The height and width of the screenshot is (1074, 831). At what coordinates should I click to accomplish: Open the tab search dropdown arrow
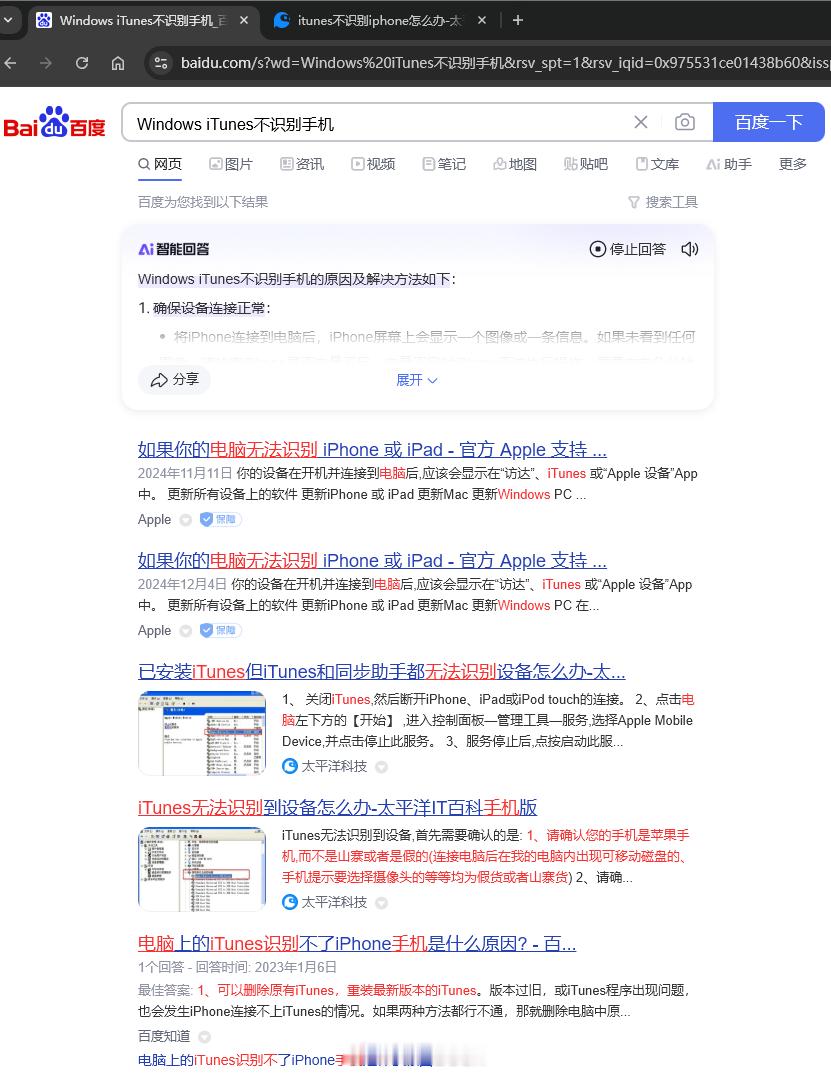8,20
